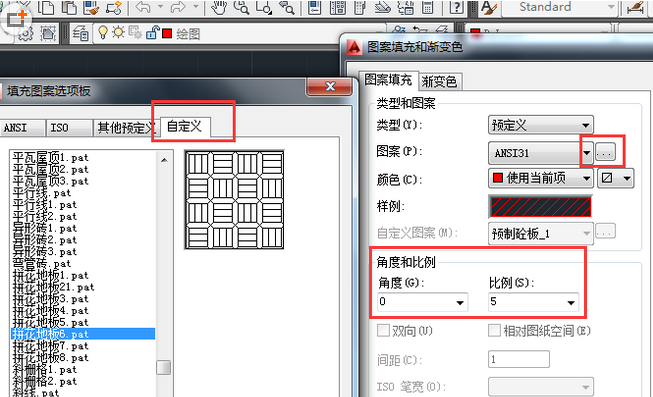Viewport: 653px width, 397px height.
Task: Click the Undo arrow
Action: point(143,7)
